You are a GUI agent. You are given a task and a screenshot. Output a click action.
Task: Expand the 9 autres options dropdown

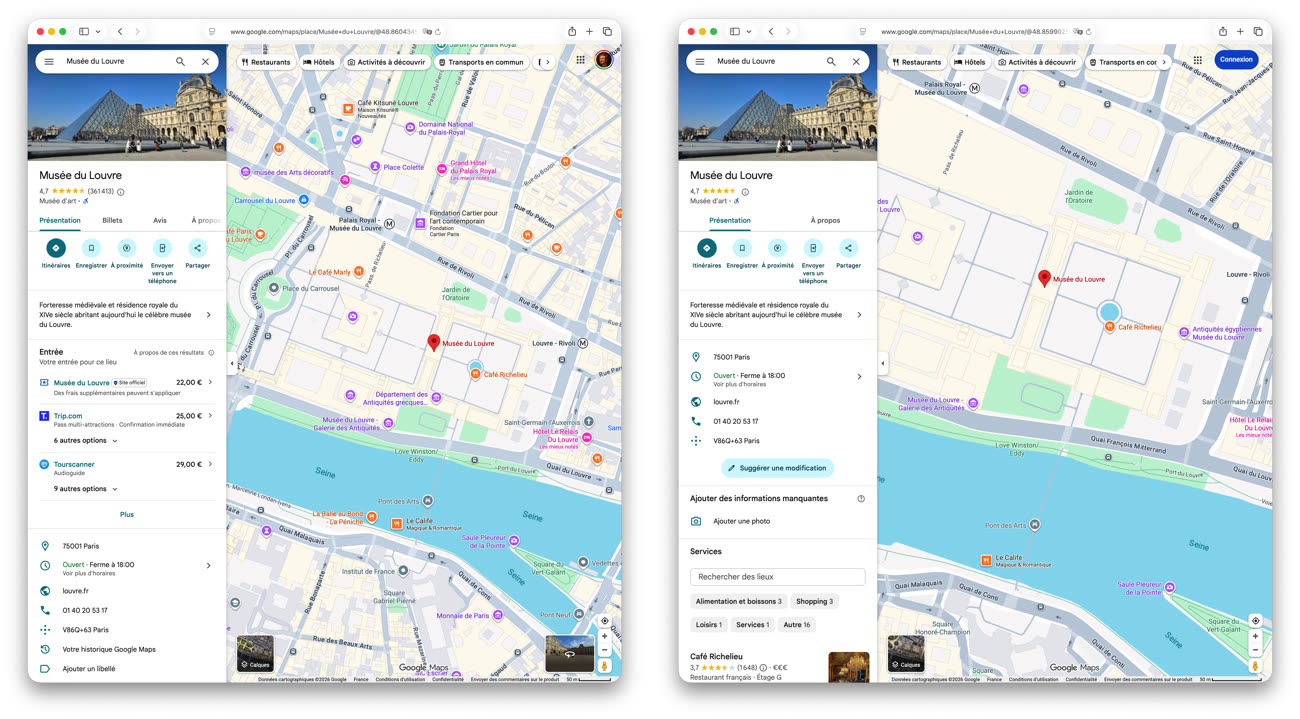point(86,489)
